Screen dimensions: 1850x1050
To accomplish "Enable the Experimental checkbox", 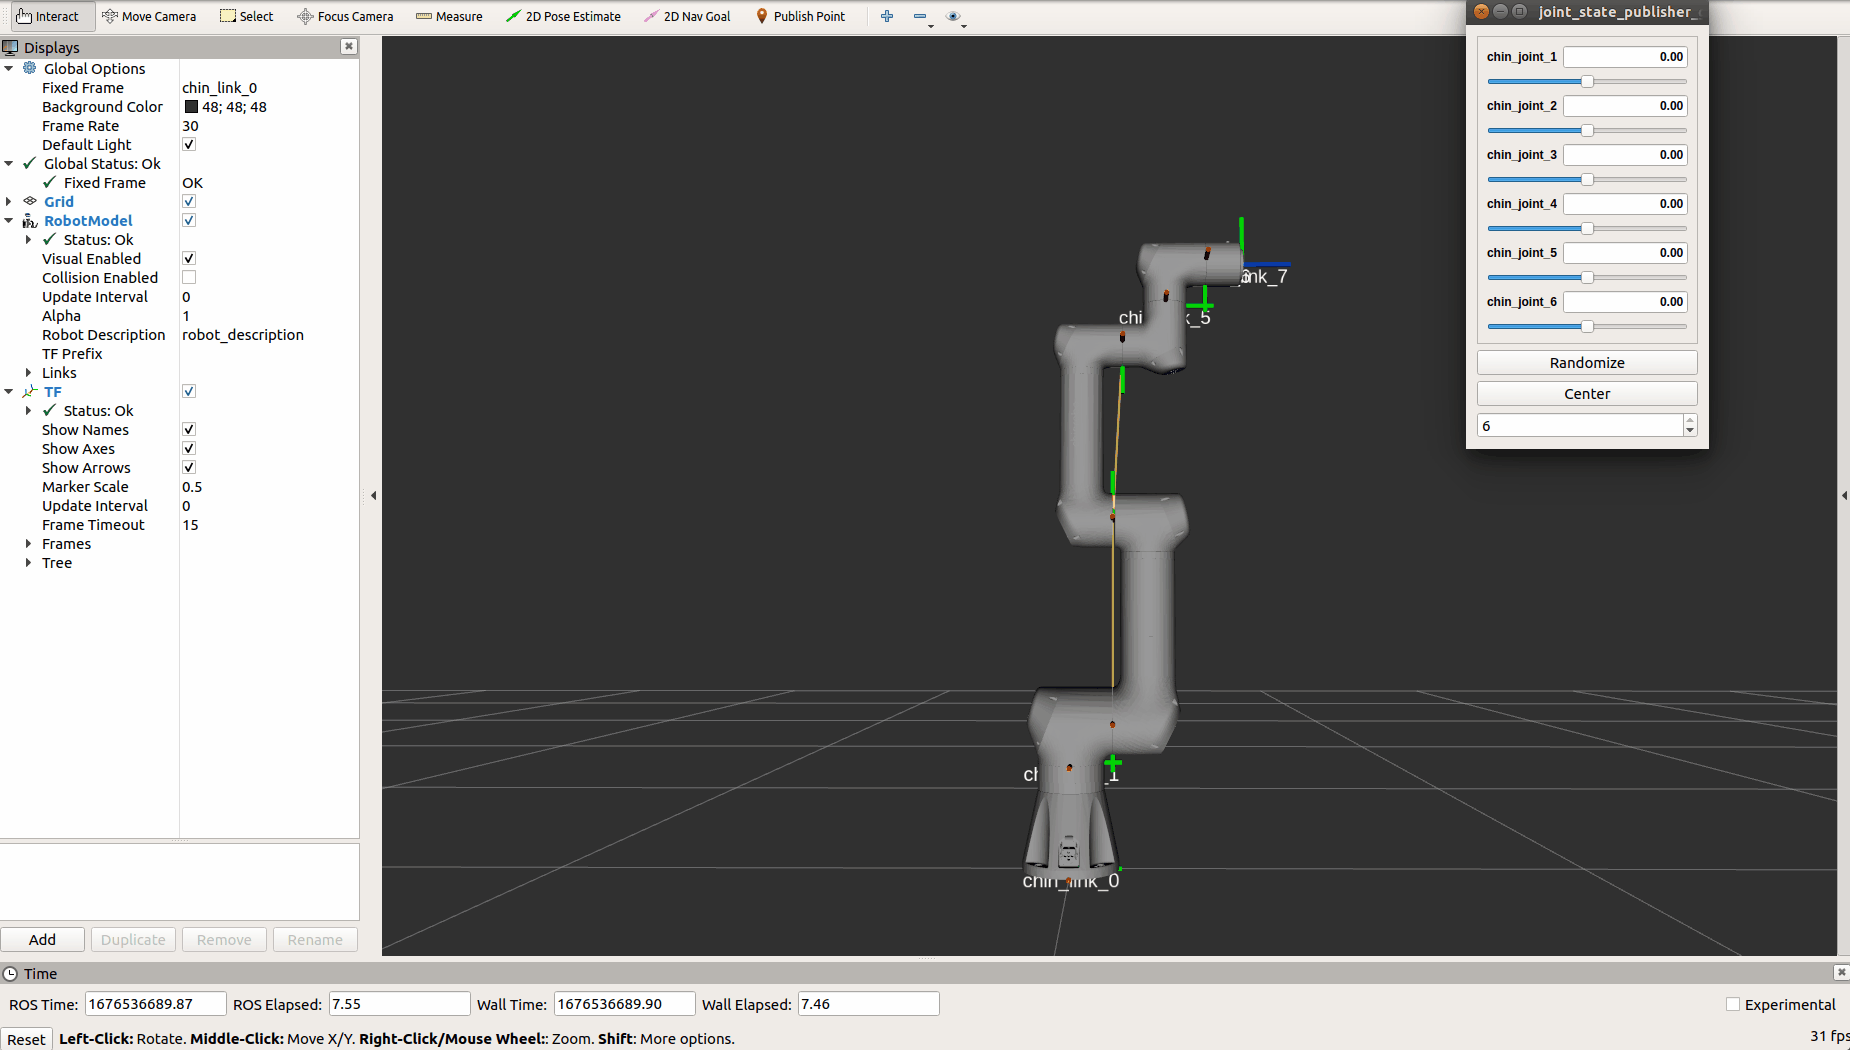I will [x=1733, y=1004].
